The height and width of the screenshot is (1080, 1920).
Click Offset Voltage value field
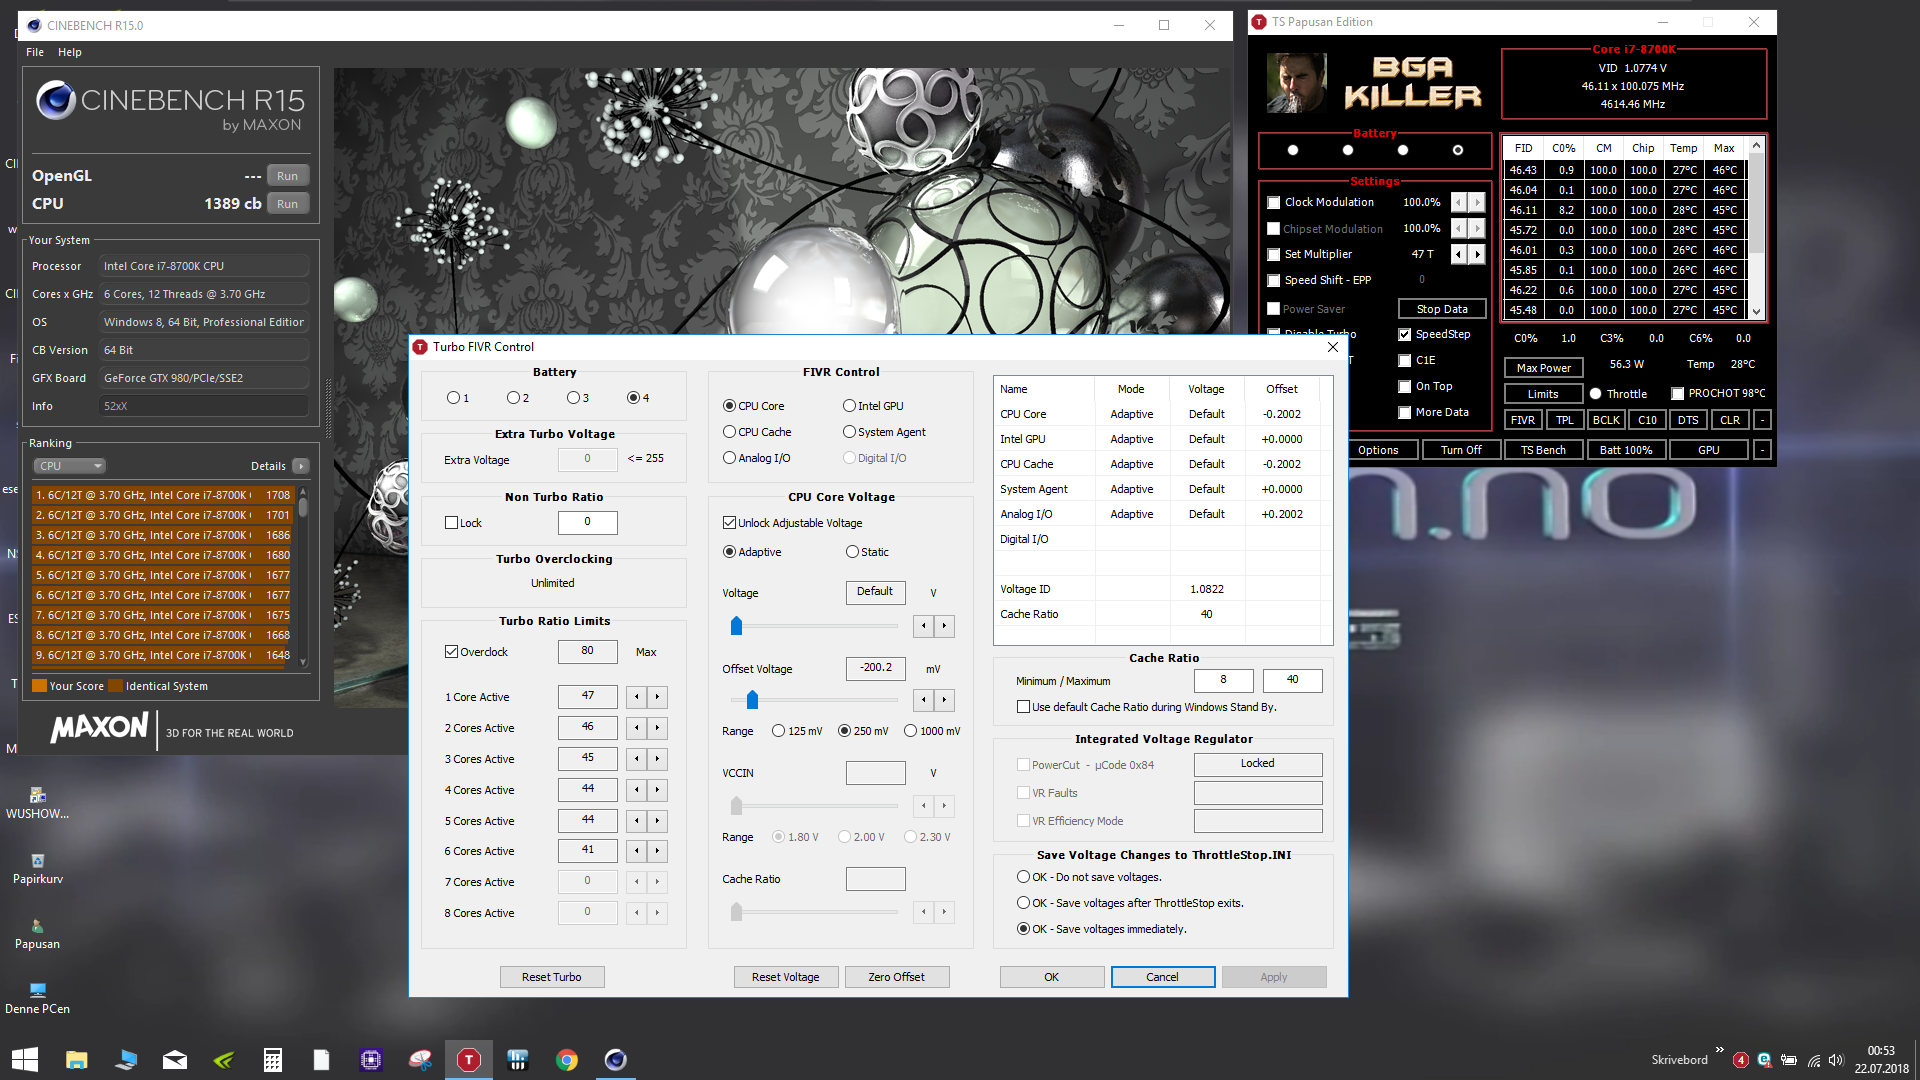876,668
